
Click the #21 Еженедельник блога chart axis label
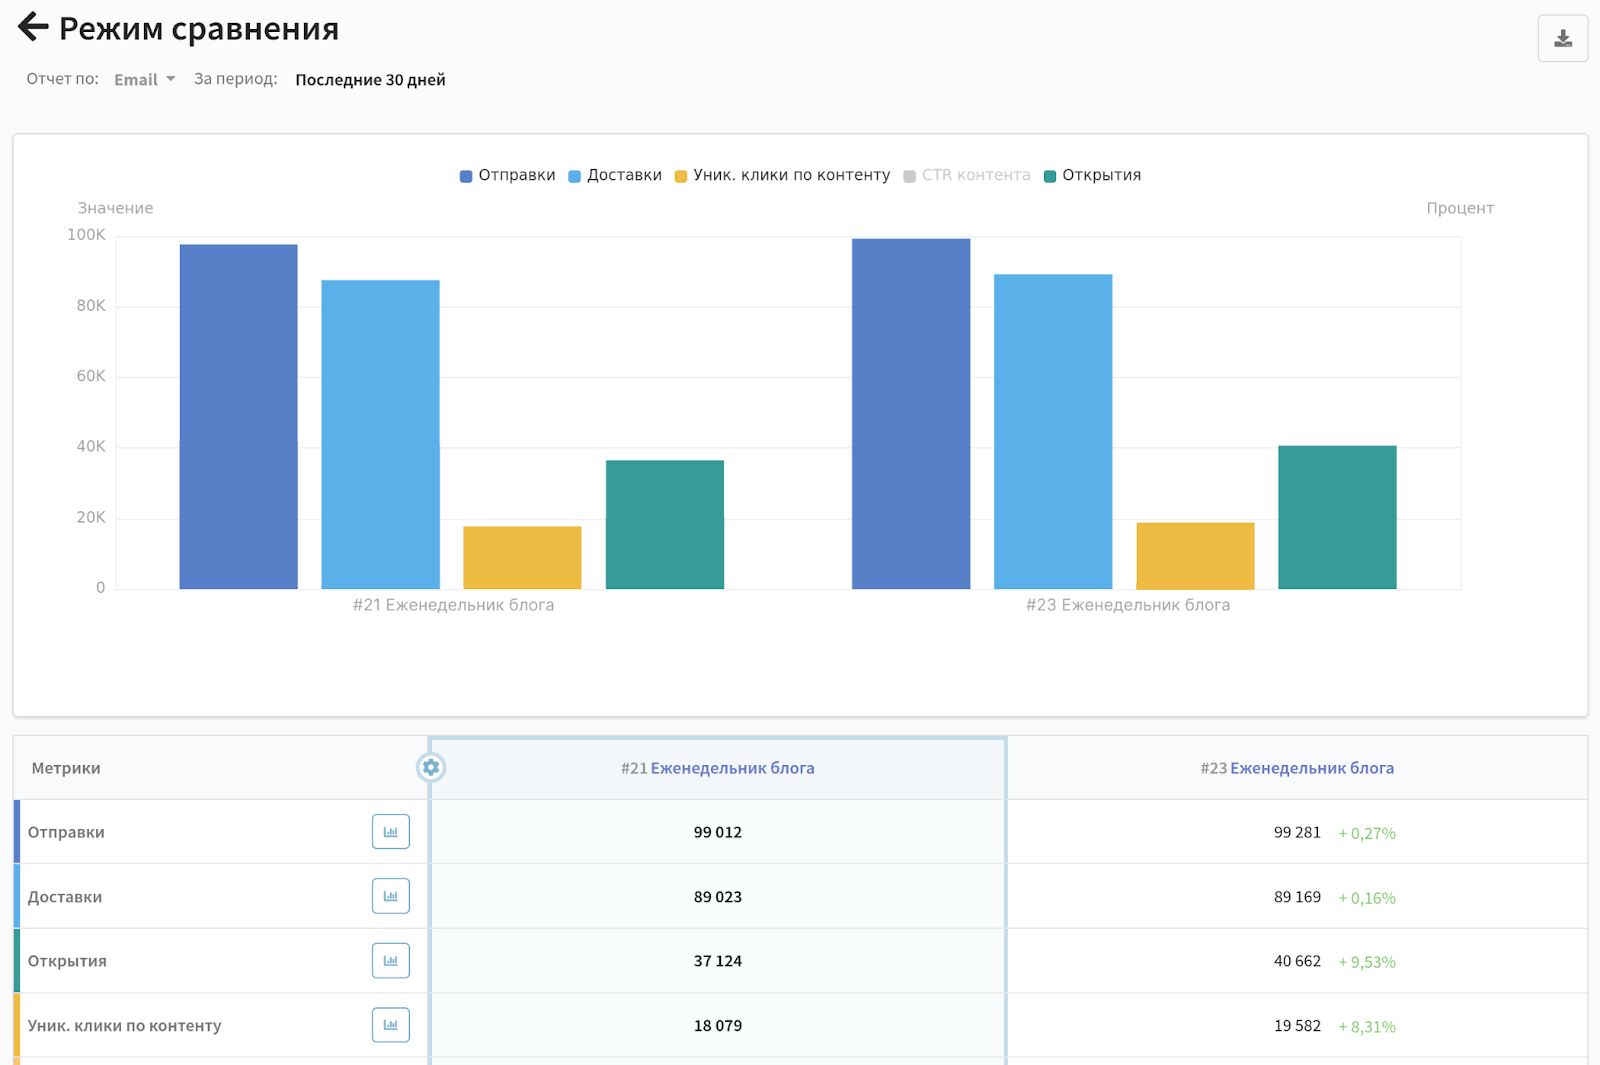point(453,605)
